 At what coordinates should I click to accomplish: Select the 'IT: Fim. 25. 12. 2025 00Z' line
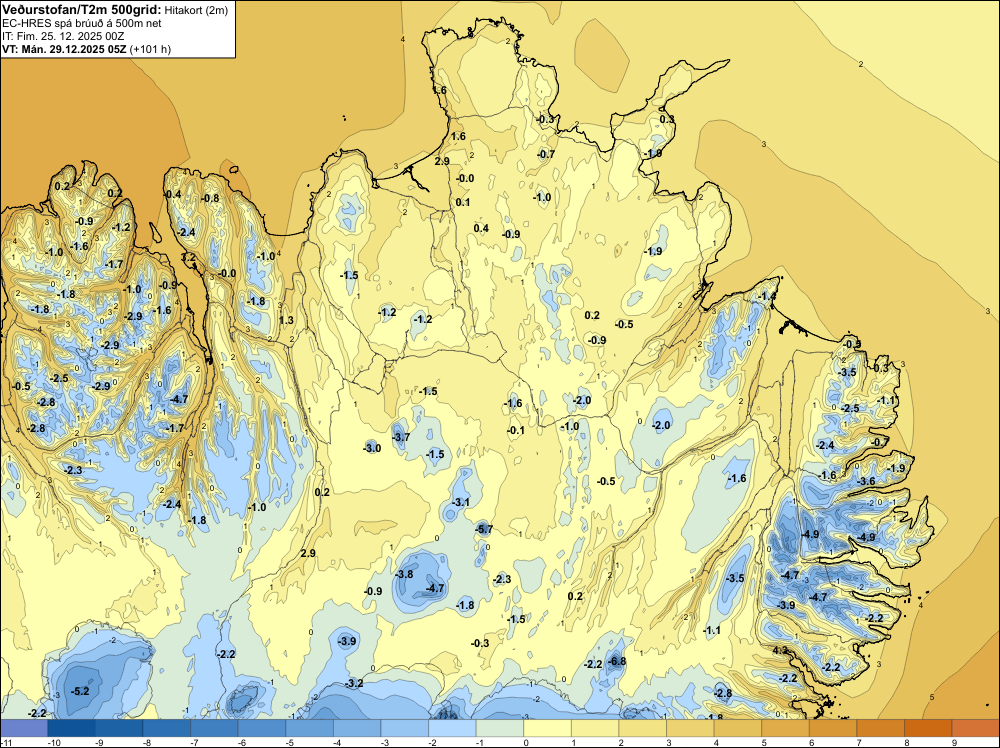[x=63, y=36]
